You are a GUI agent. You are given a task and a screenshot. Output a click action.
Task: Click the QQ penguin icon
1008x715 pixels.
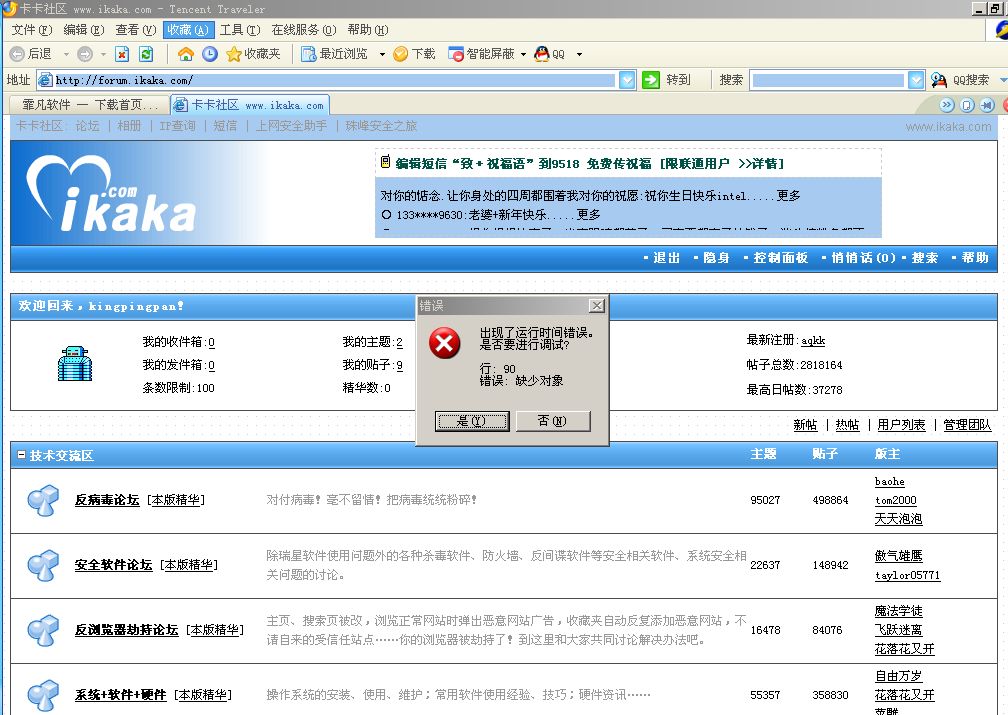(541, 54)
